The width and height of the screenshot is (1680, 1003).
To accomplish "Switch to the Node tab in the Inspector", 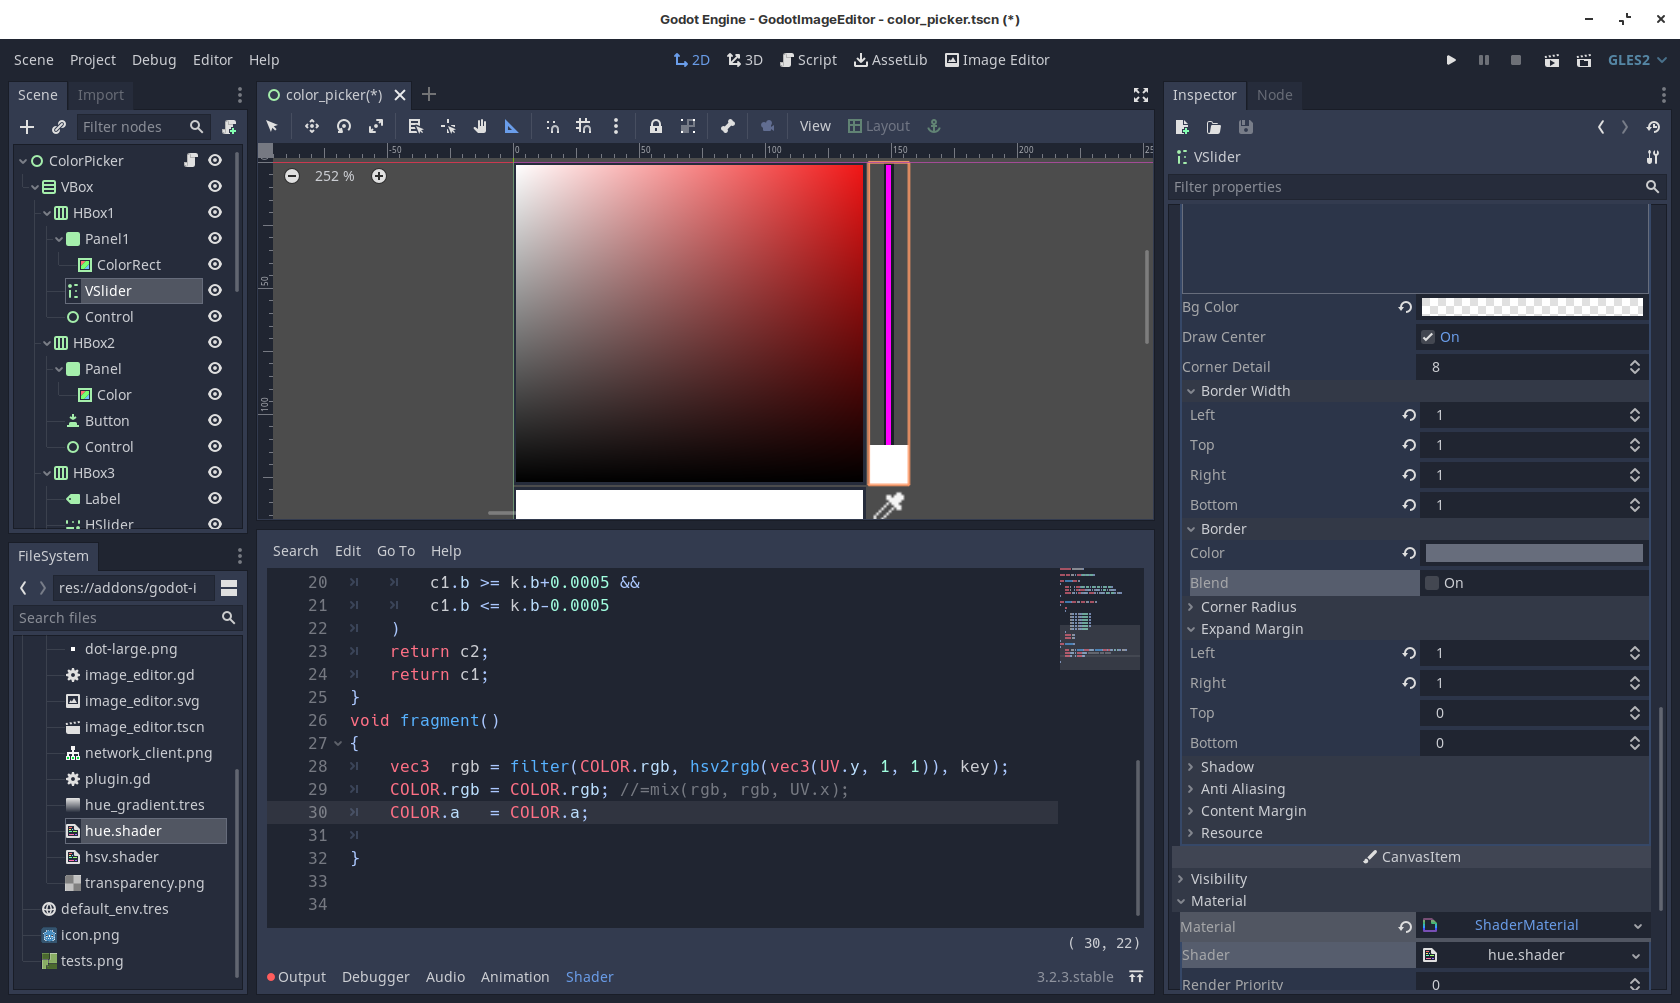I will pos(1275,95).
